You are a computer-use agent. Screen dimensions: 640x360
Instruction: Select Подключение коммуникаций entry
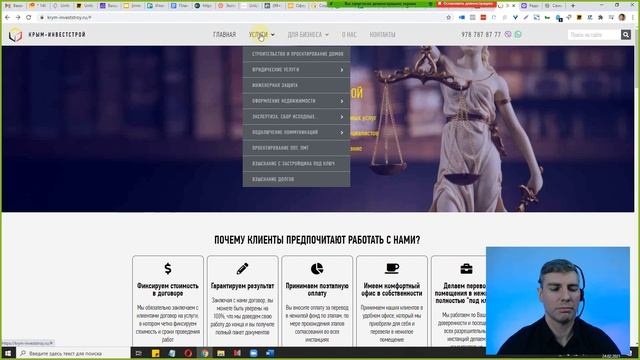(x=296, y=132)
